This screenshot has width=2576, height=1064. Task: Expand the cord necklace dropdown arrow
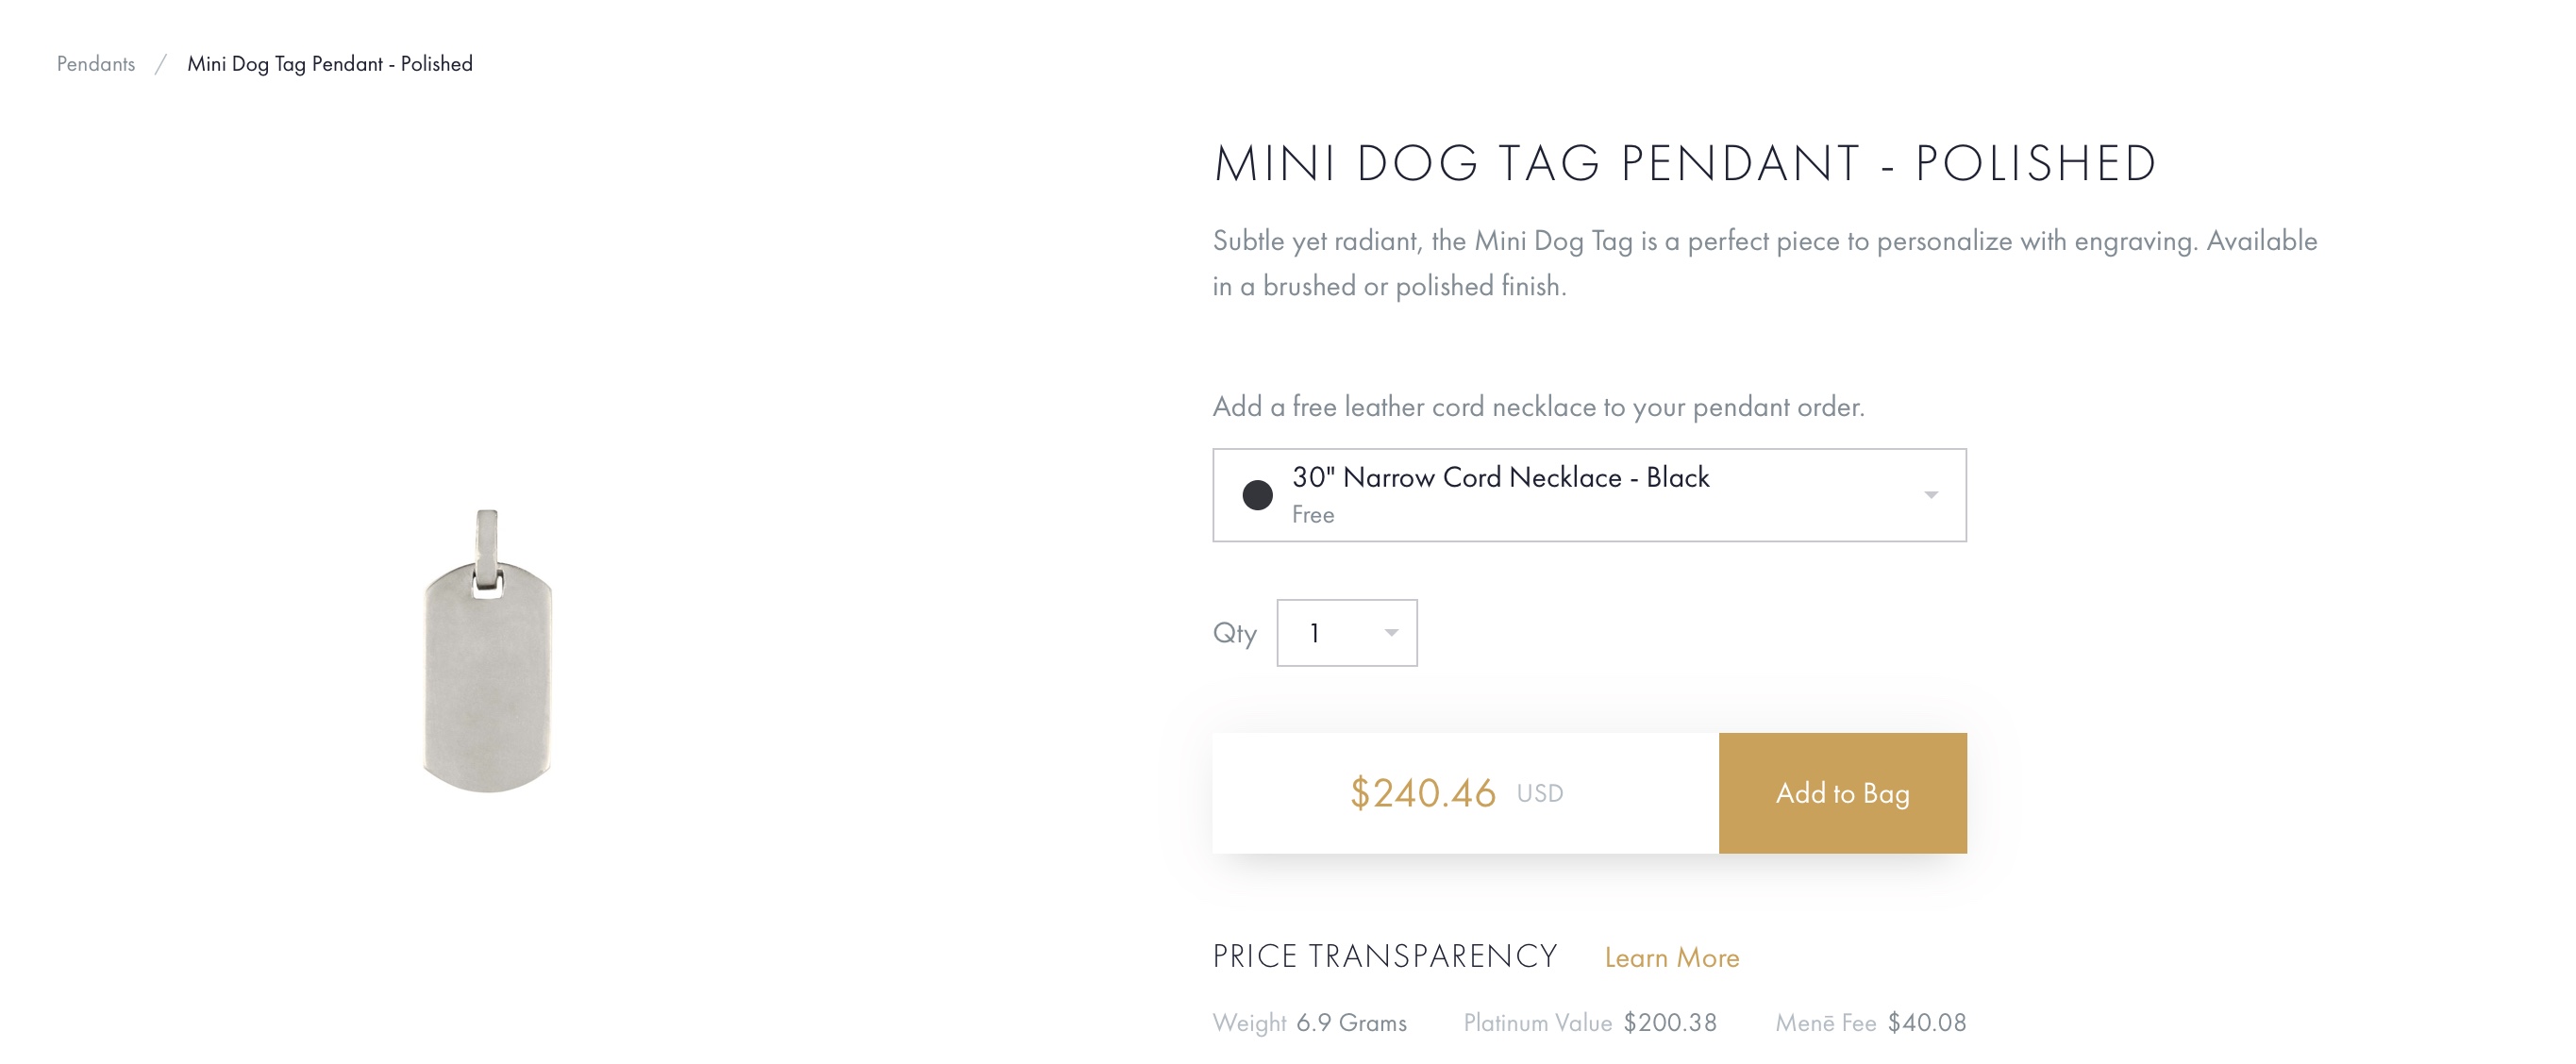coord(1931,495)
